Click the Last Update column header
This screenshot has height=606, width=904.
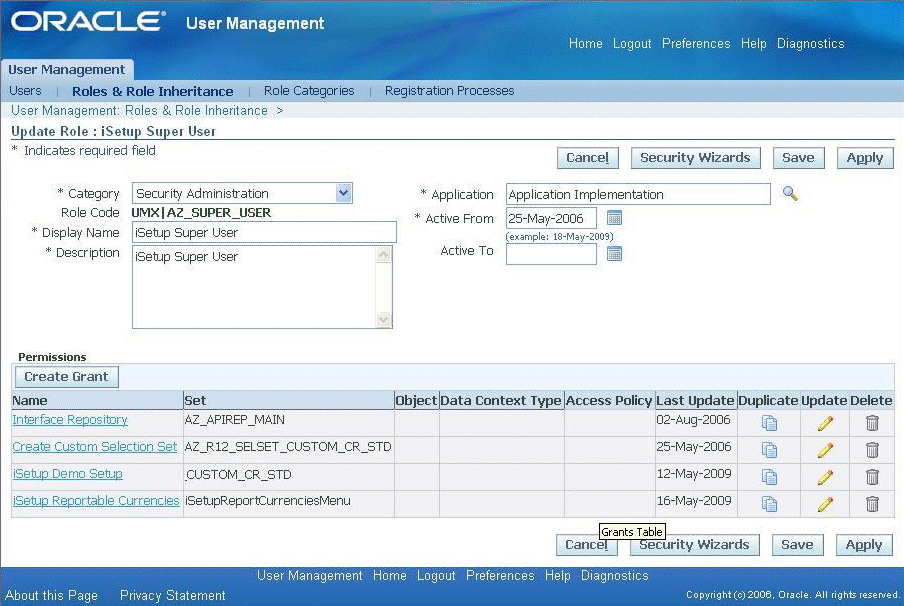pyautogui.click(x=695, y=401)
